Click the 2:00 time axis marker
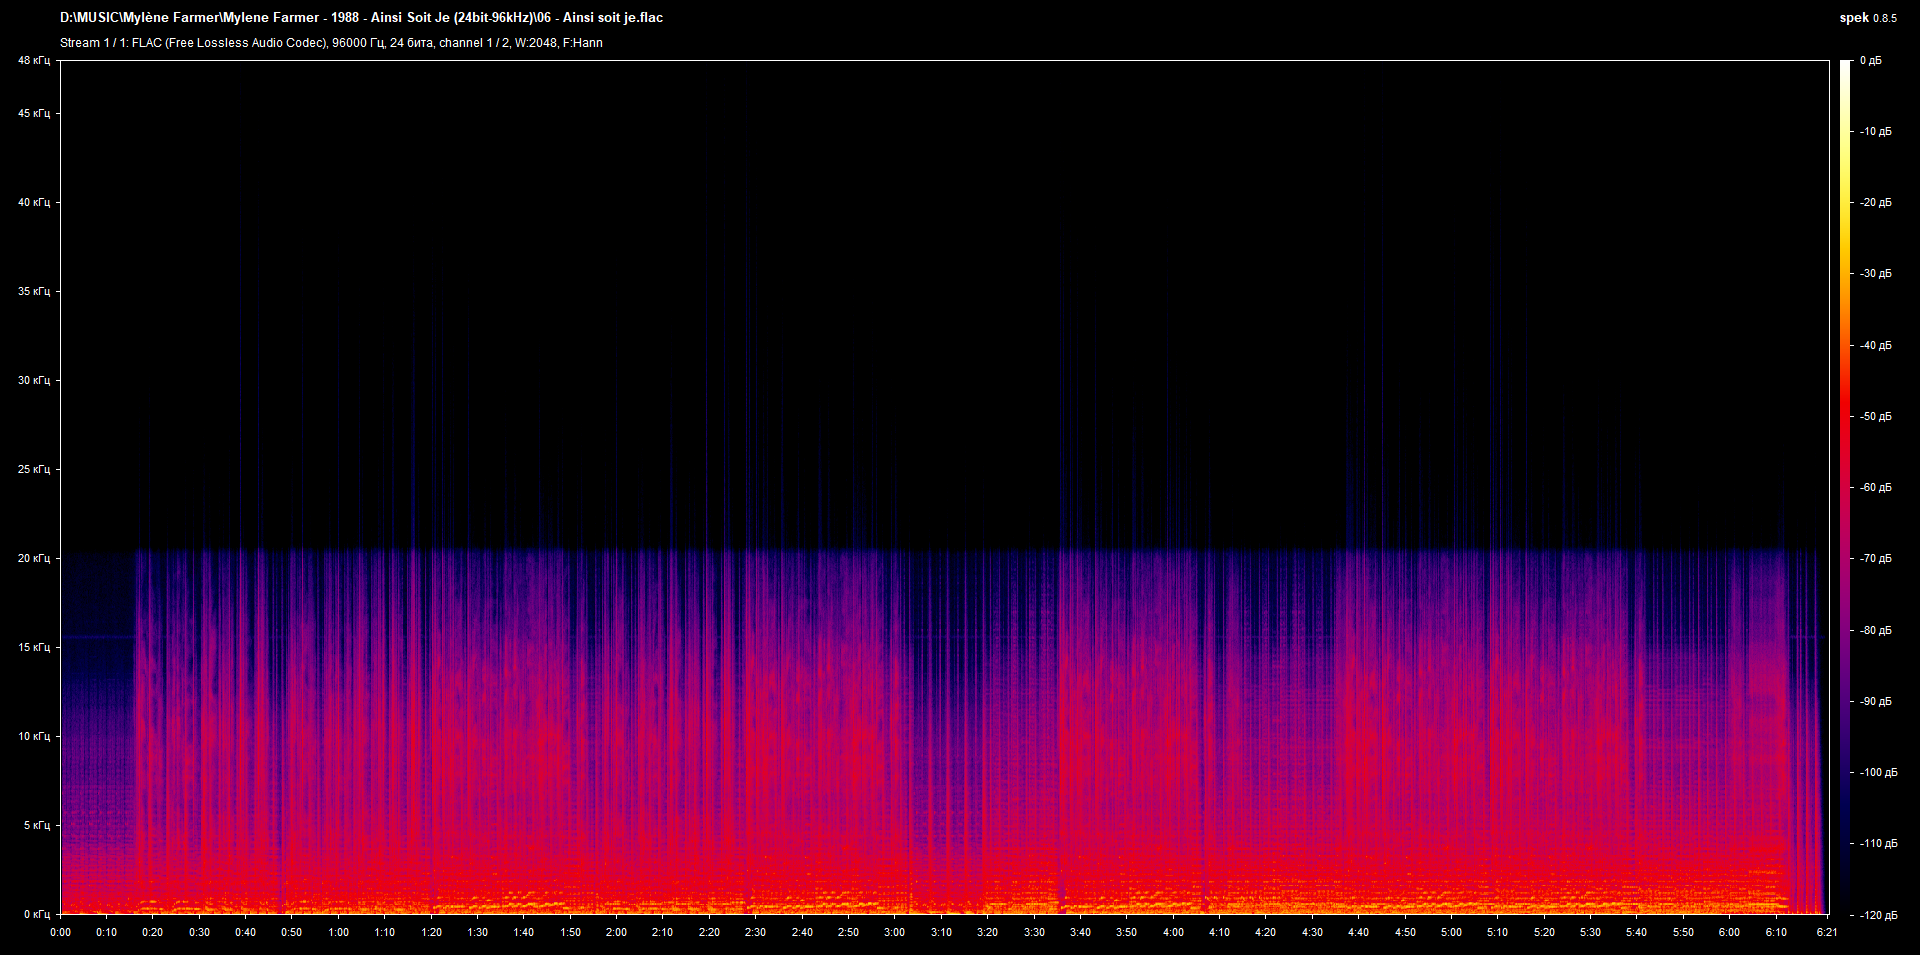This screenshot has width=1920, height=955. (x=616, y=932)
